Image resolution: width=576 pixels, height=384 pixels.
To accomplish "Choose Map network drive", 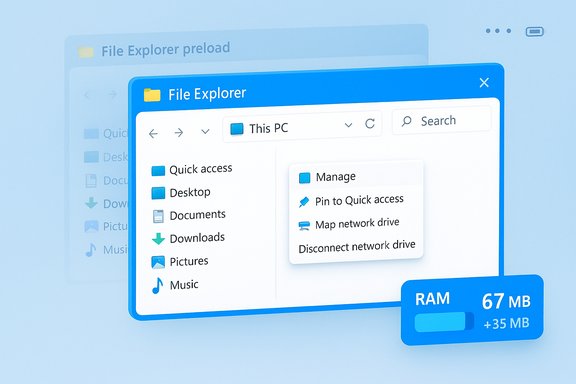I will (356, 223).
